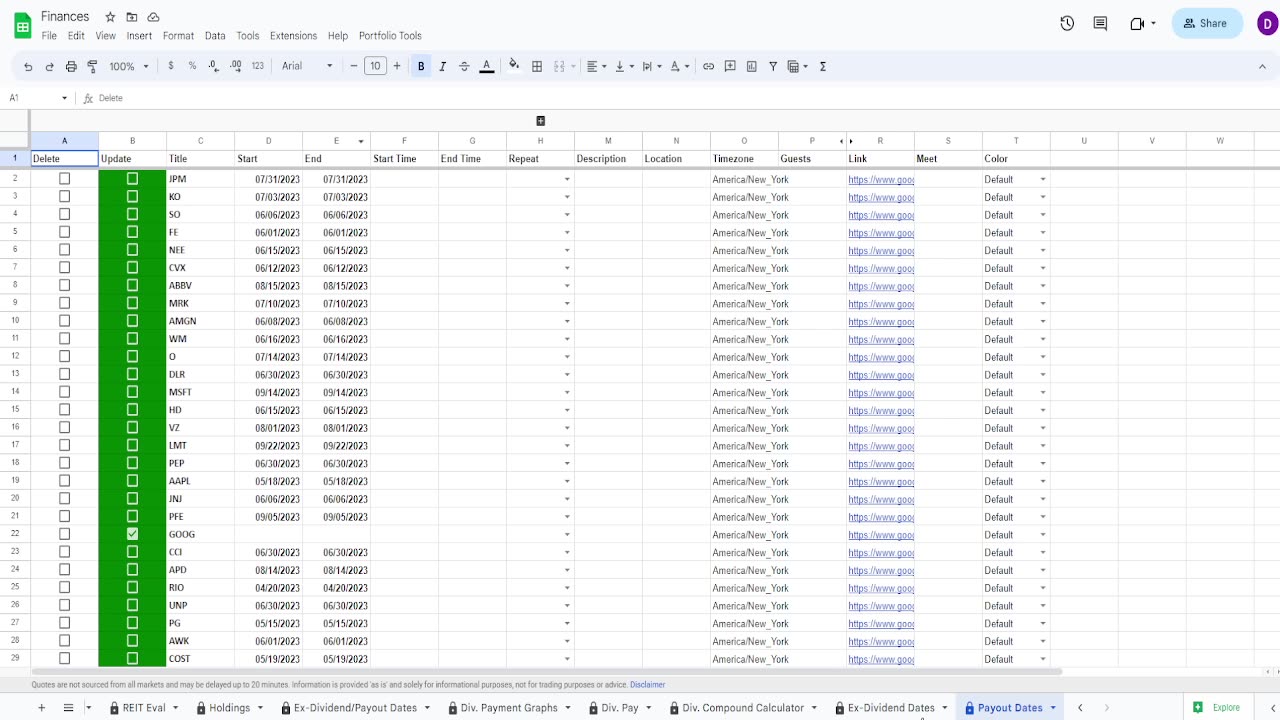The width and height of the screenshot is (1280, 720).
Task: Insert comment icon in toolbar
Action: coord(730,66)
